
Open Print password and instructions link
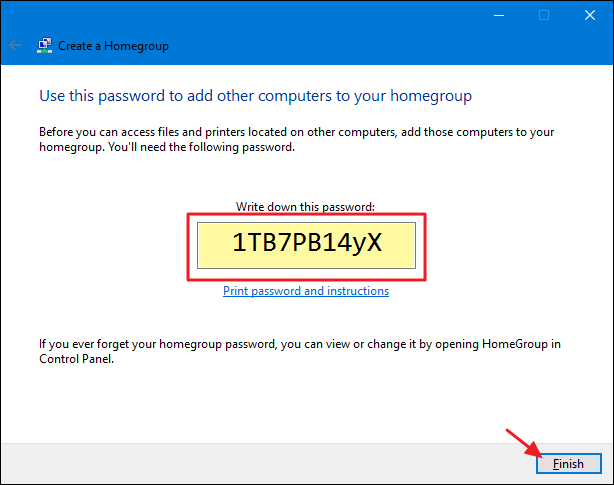306,291
